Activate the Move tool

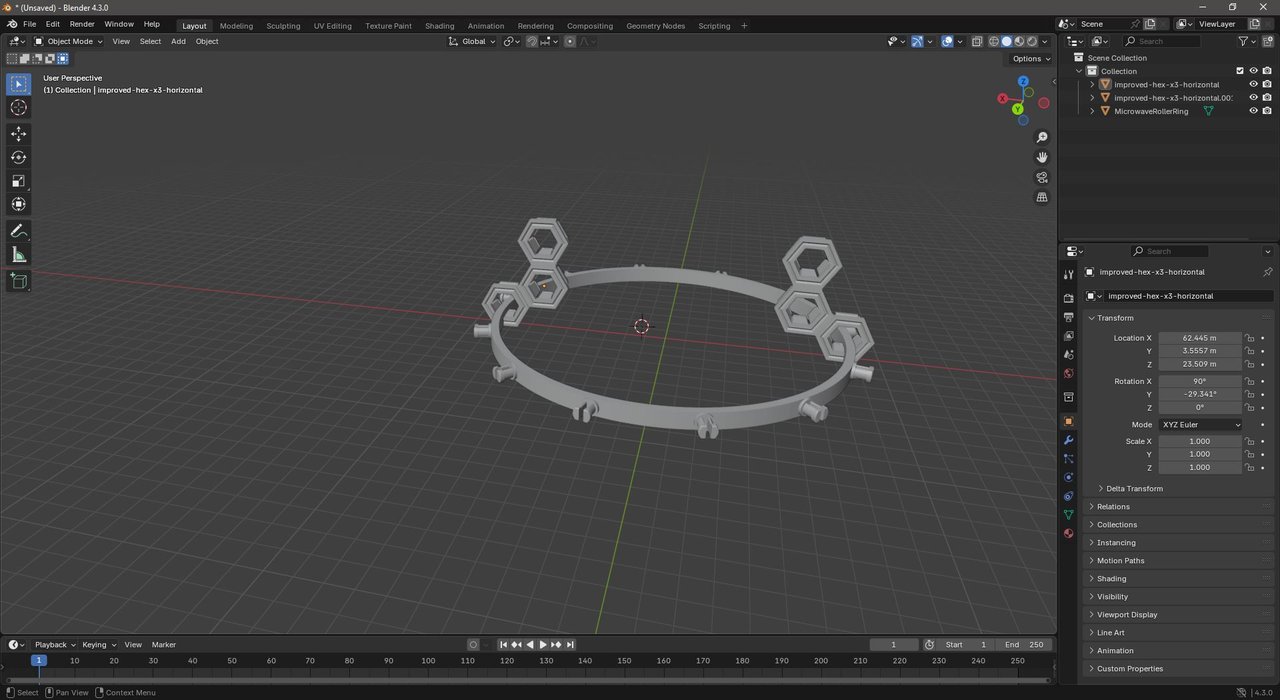click(x=18, y=134)
